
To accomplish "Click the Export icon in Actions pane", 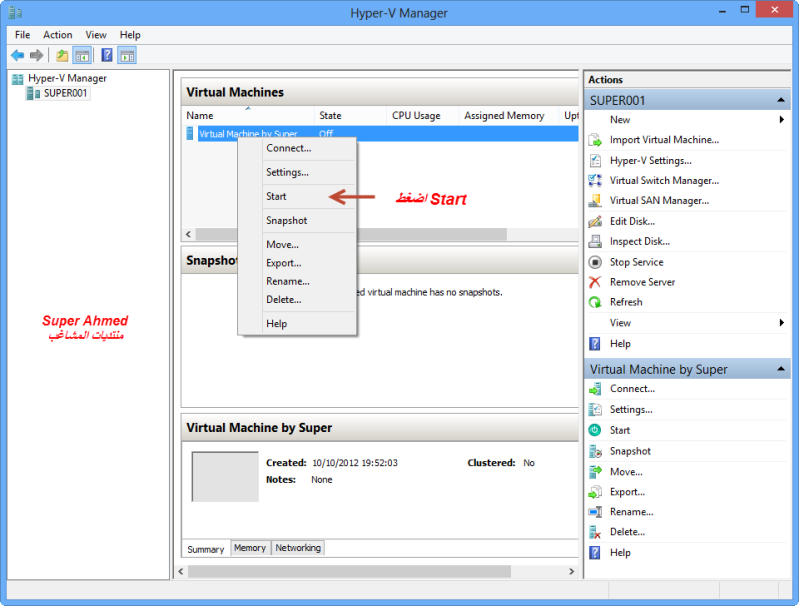I will [x=595, y=492].
